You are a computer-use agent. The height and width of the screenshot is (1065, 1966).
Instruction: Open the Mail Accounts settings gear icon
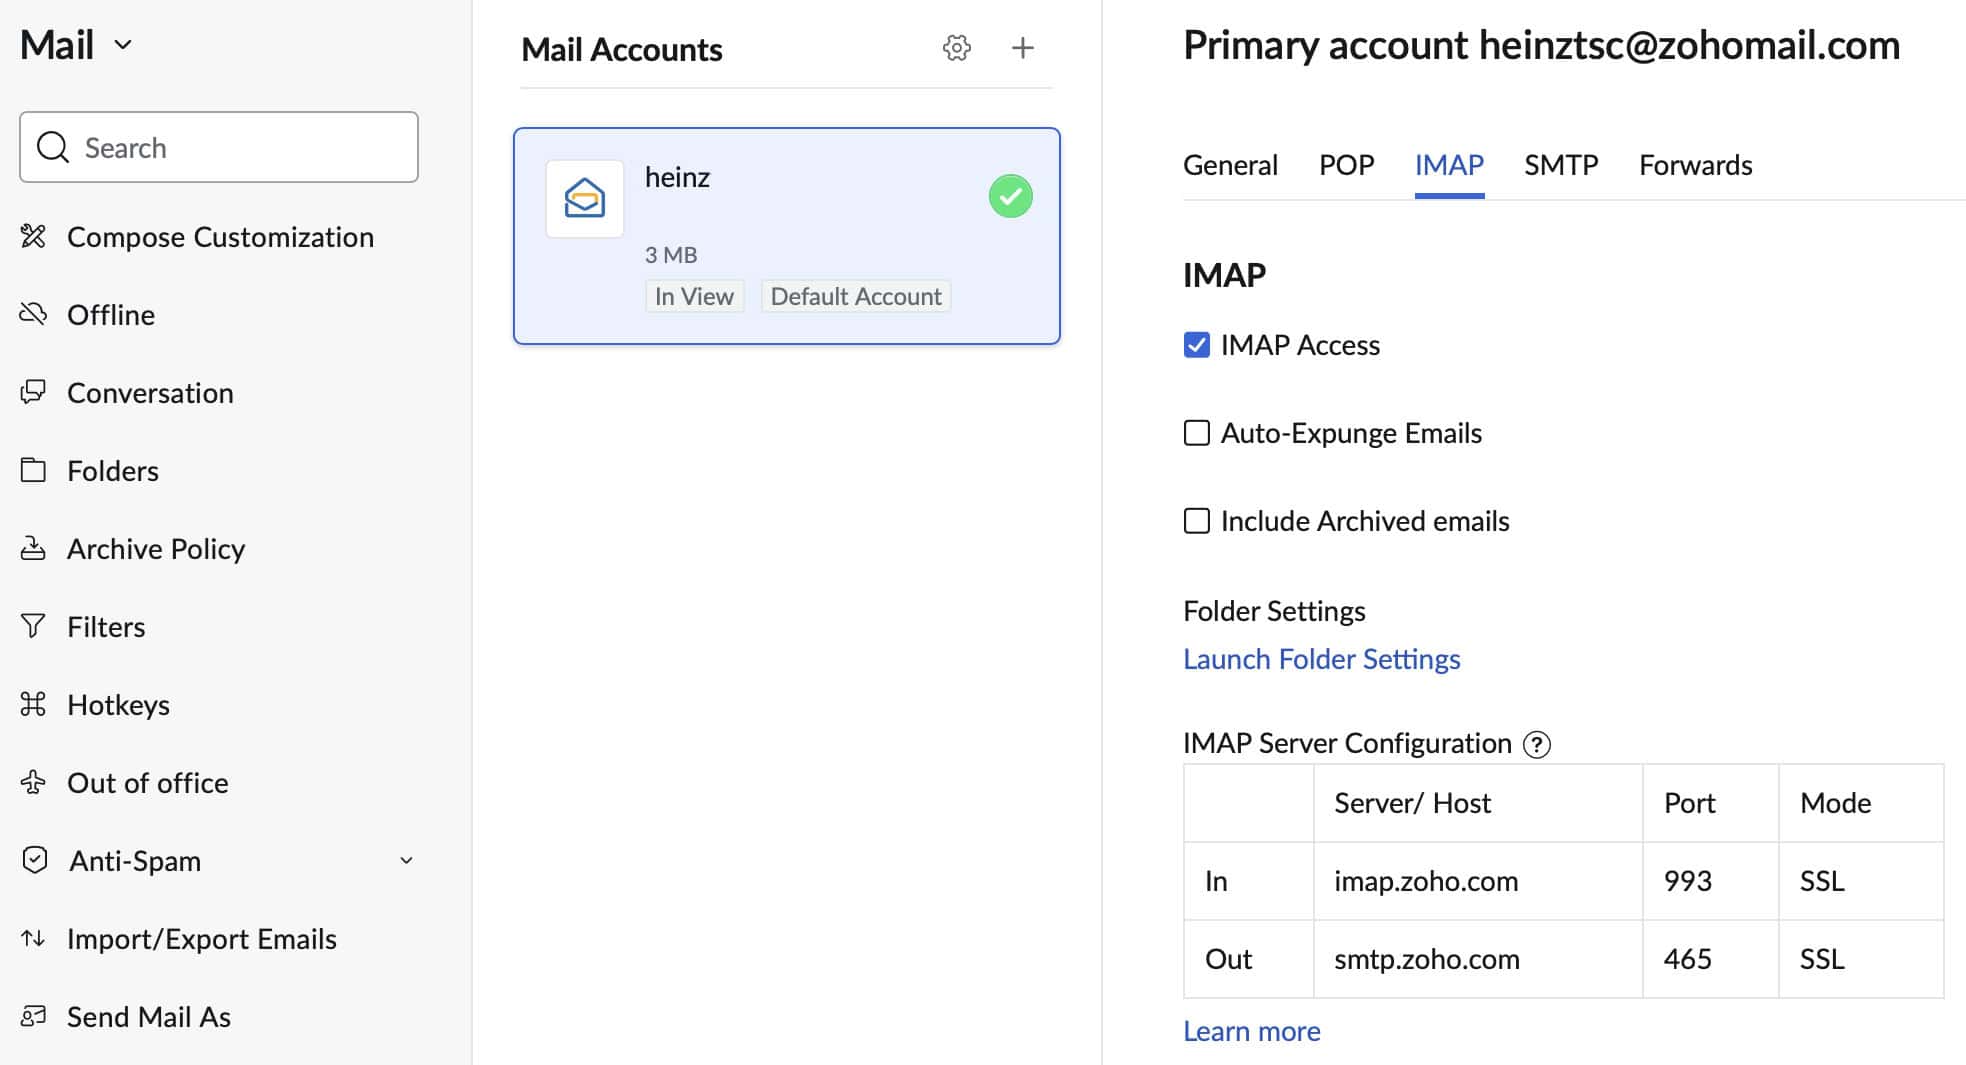[x=956, y=47]
